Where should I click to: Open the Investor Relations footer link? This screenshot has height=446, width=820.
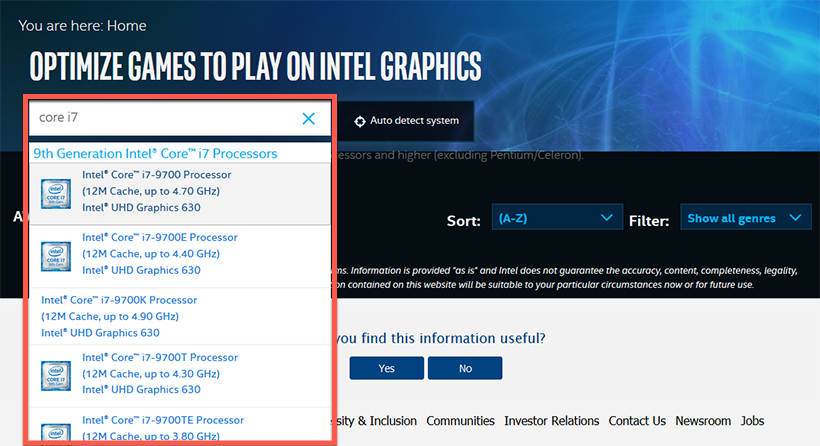pyautogui.click(x=551, y=421)
